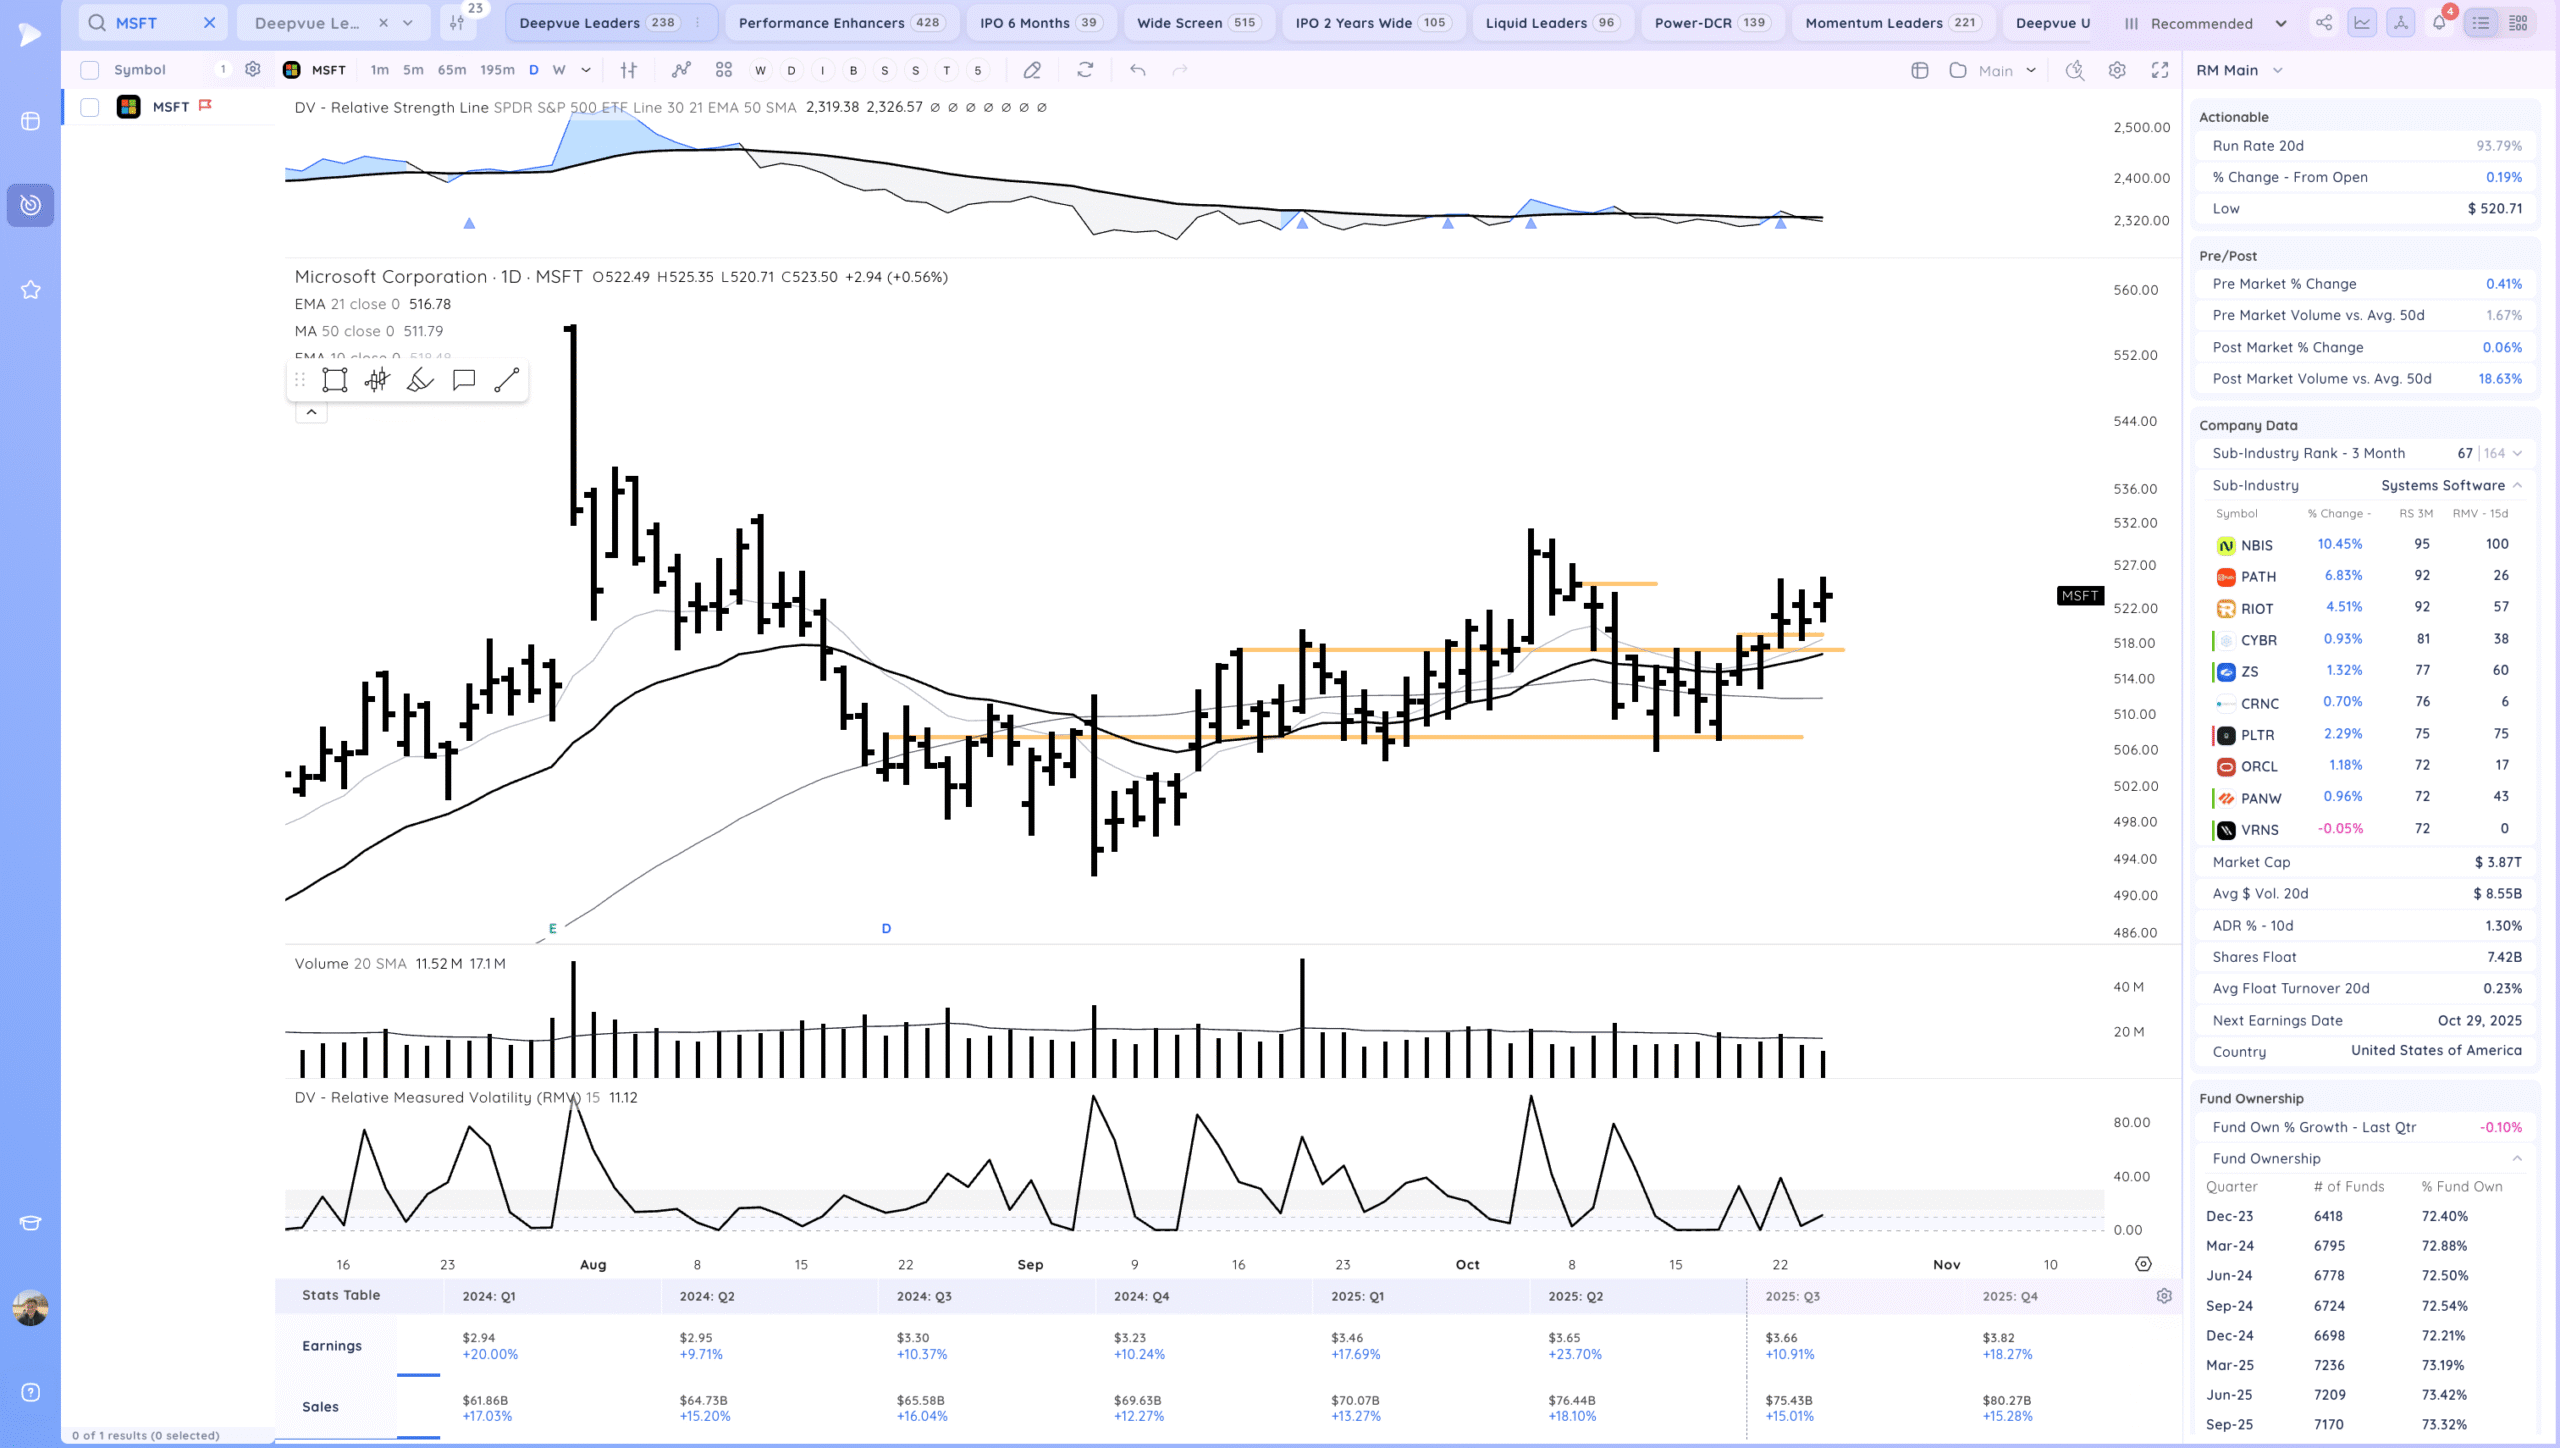The width and height of the screenshot is (2560, 1448).
Task: Check the MSFT row checkbox
Action: [x=90, y=107]
